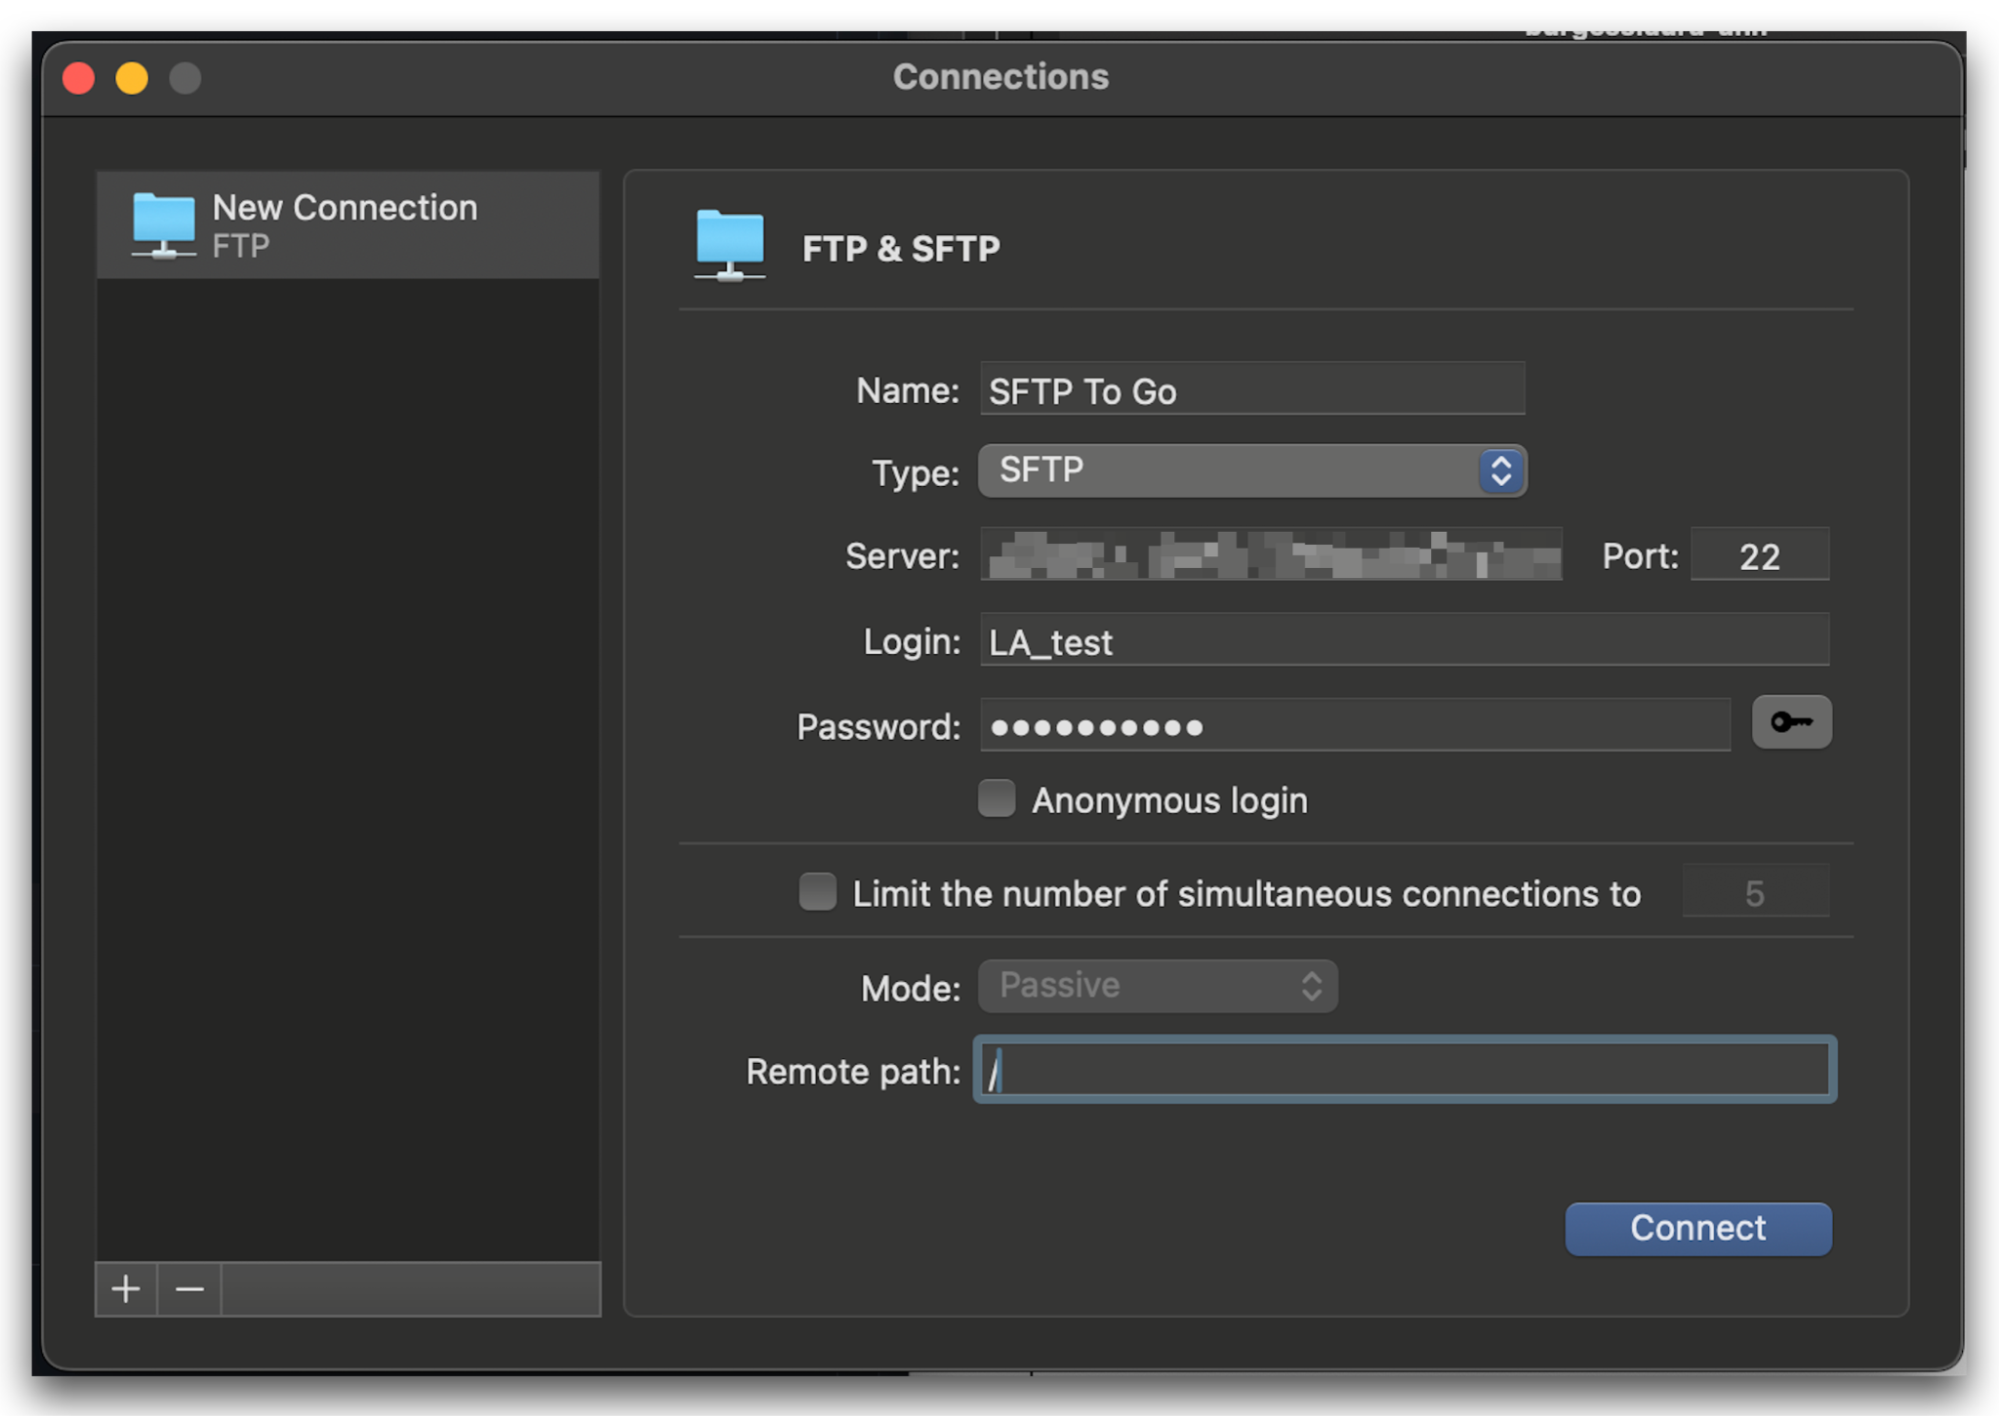Add a new connection with the plus icon

125,1289
